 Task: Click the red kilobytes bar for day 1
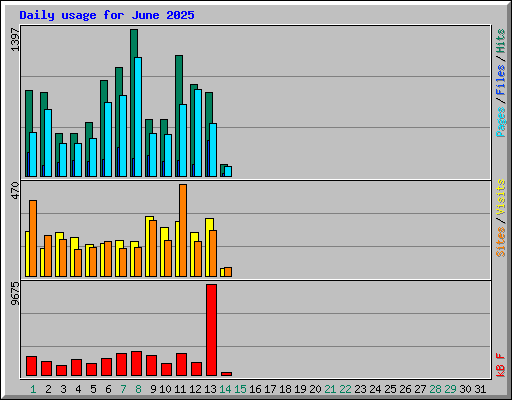click(31, 366)
